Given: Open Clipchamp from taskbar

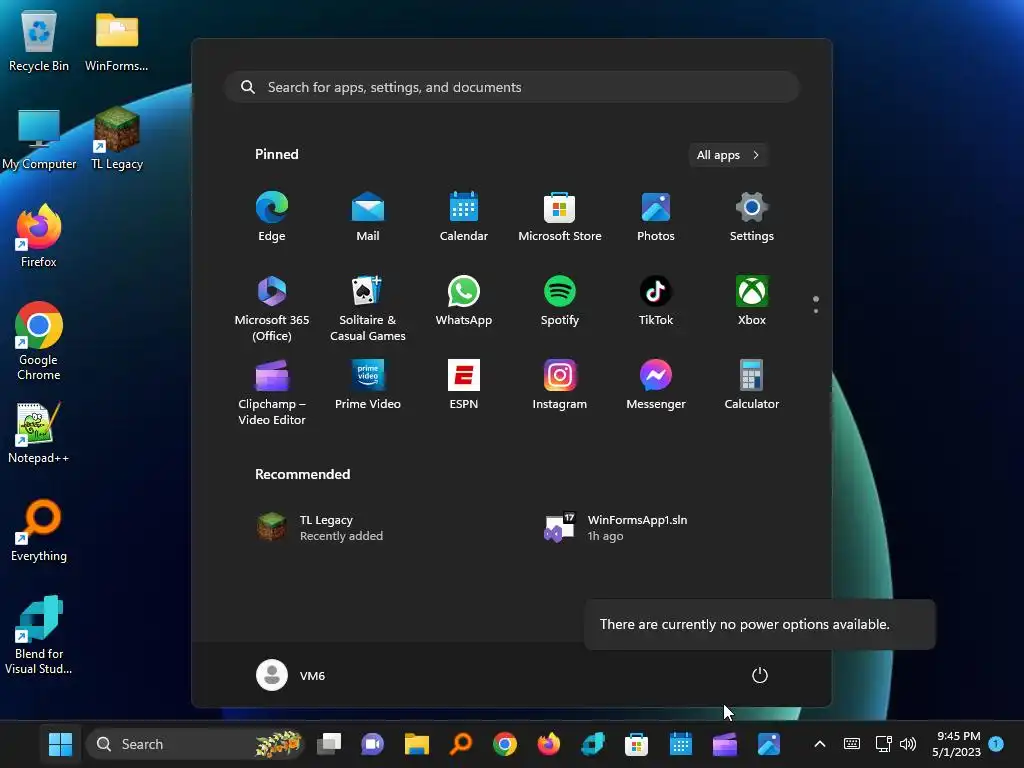Looking at the screenshot, I should [724, 744].
